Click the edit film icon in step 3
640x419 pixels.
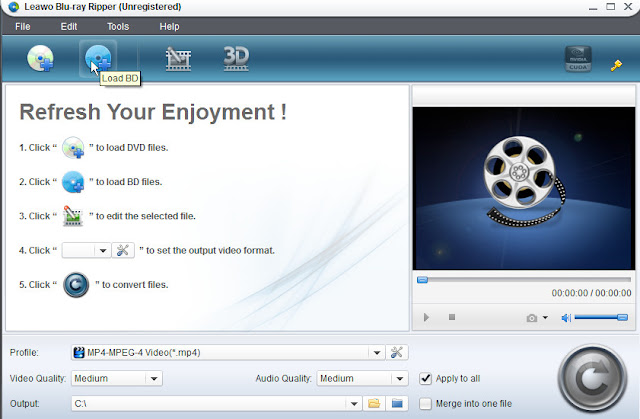73,216
